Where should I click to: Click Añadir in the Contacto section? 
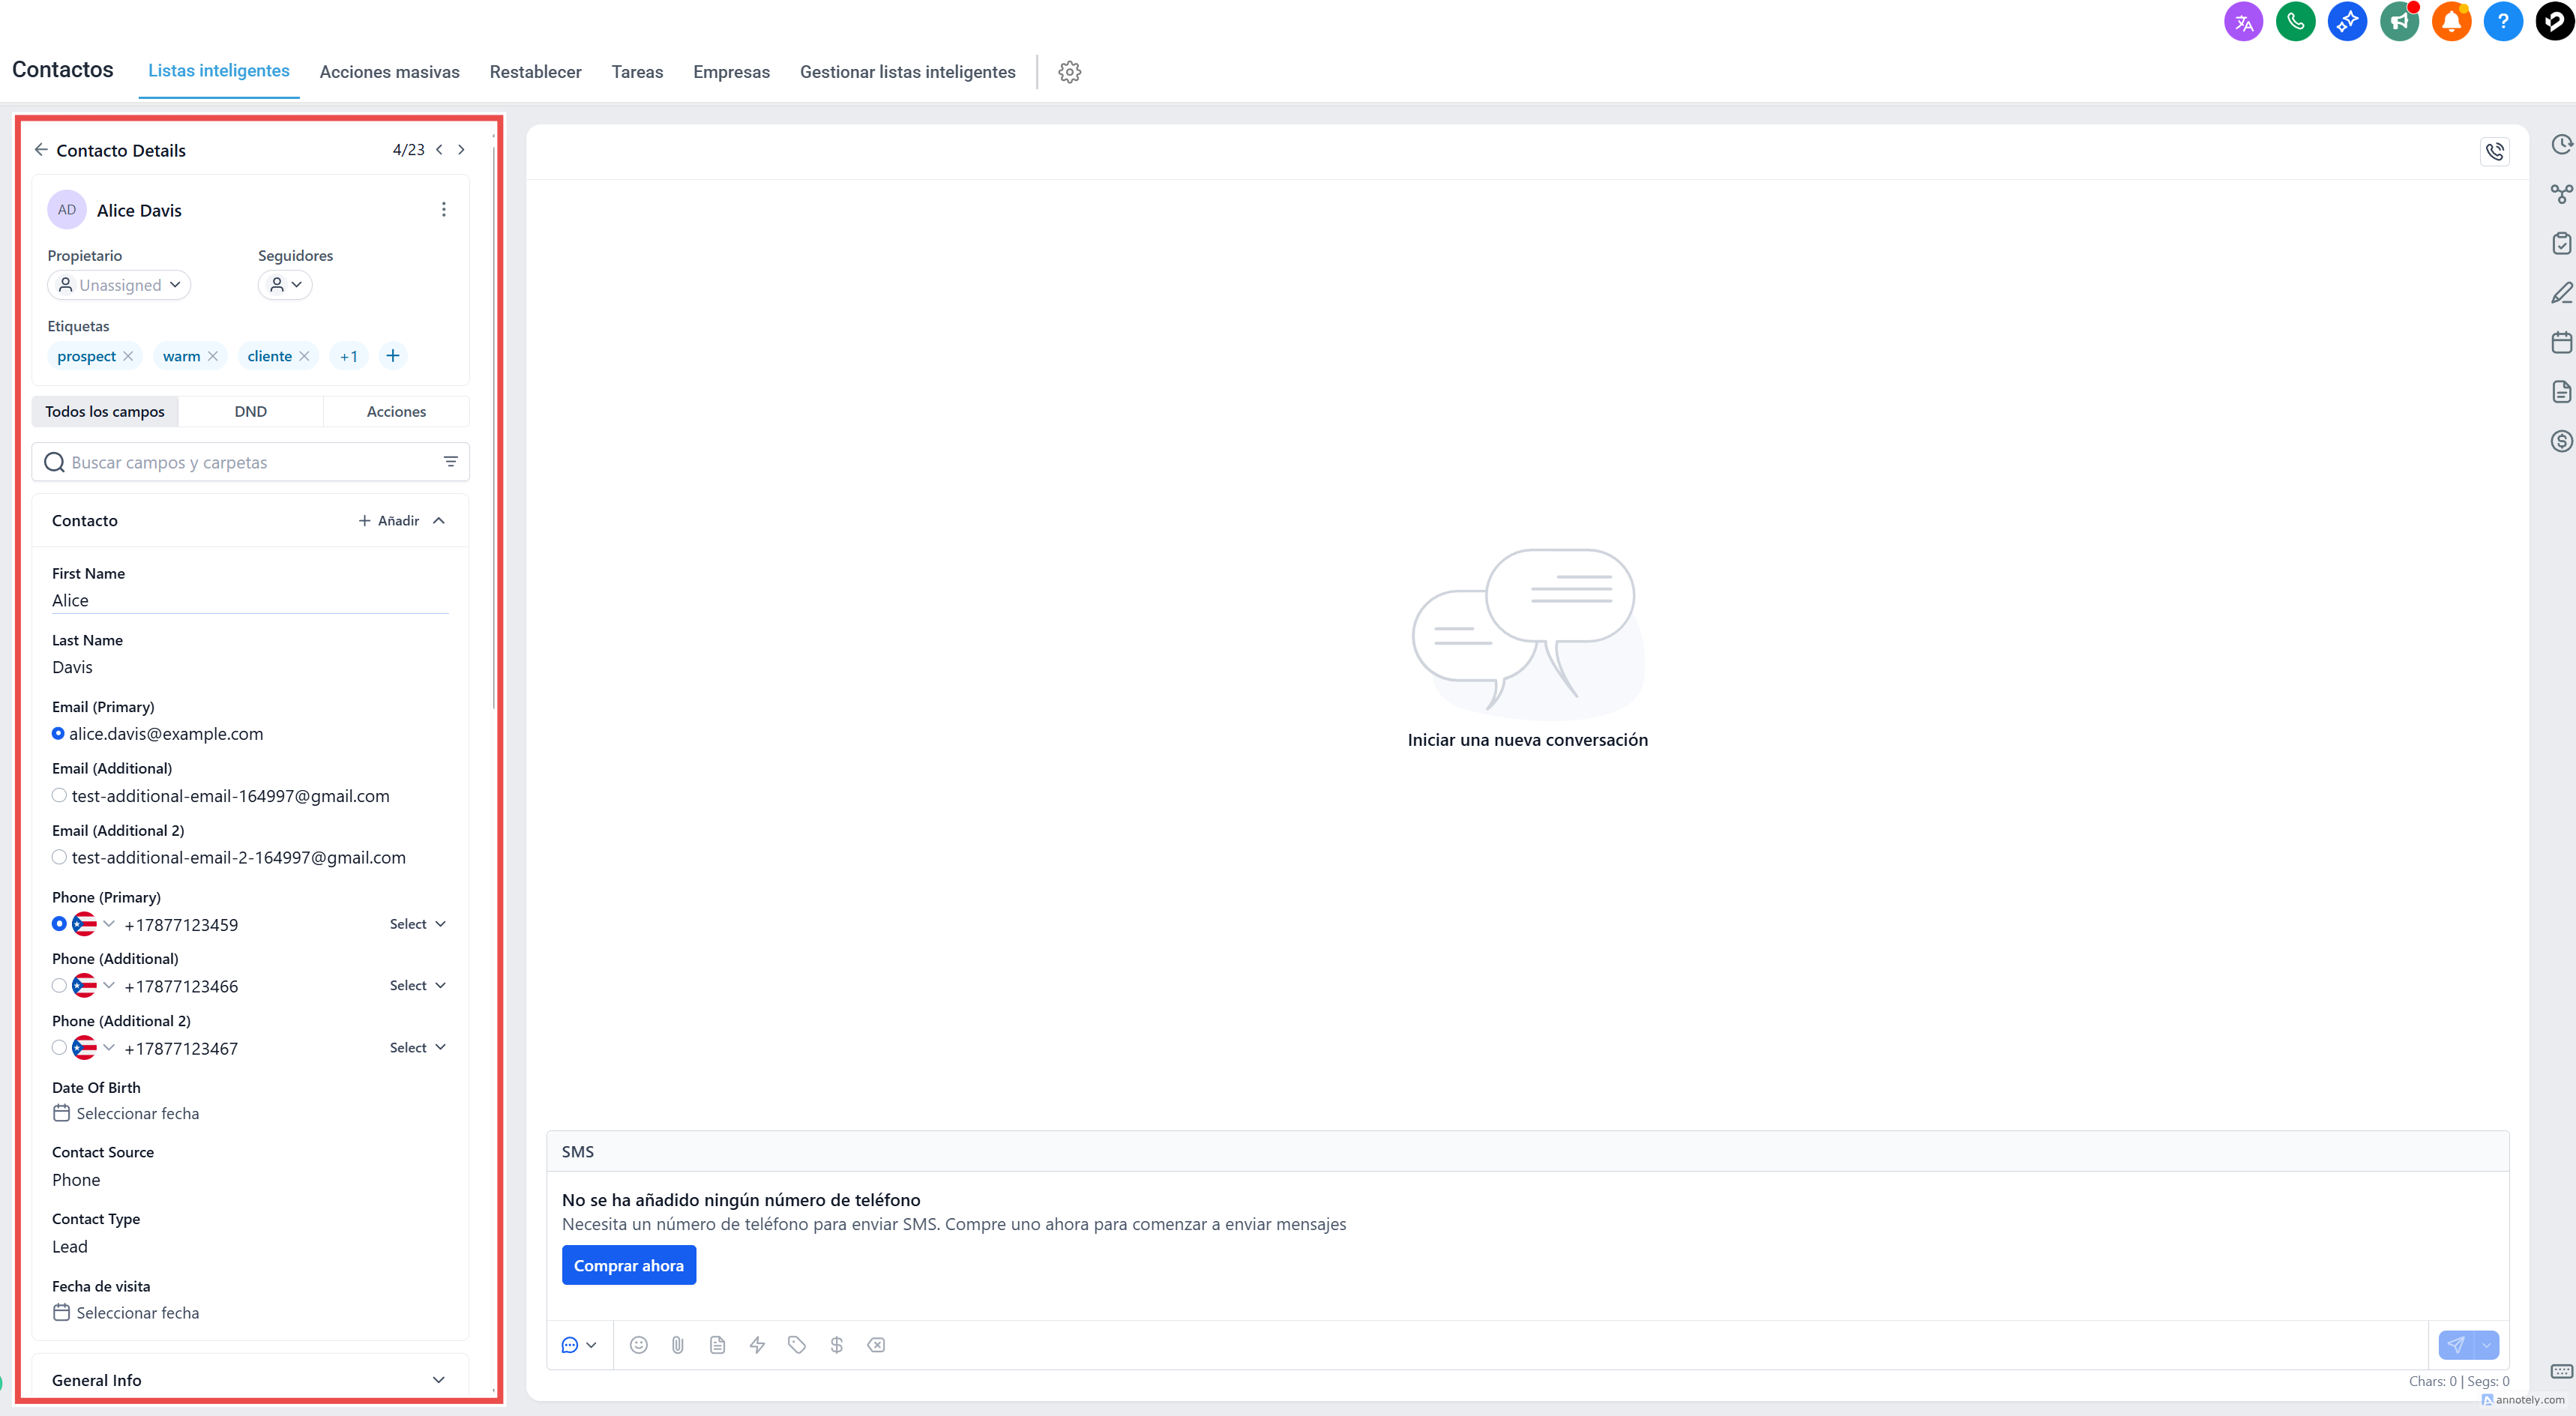(389, 521)
